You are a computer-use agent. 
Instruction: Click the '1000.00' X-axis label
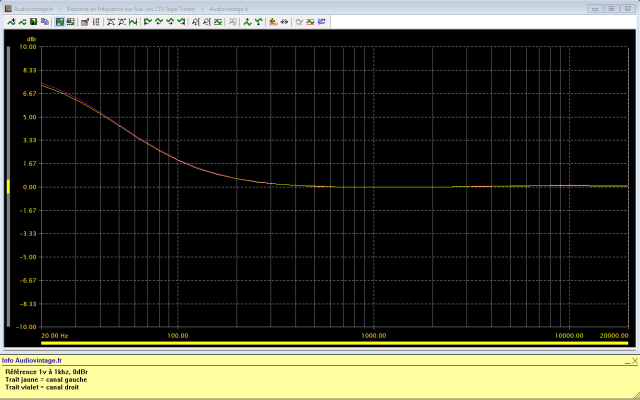click(x=374, y=336)
